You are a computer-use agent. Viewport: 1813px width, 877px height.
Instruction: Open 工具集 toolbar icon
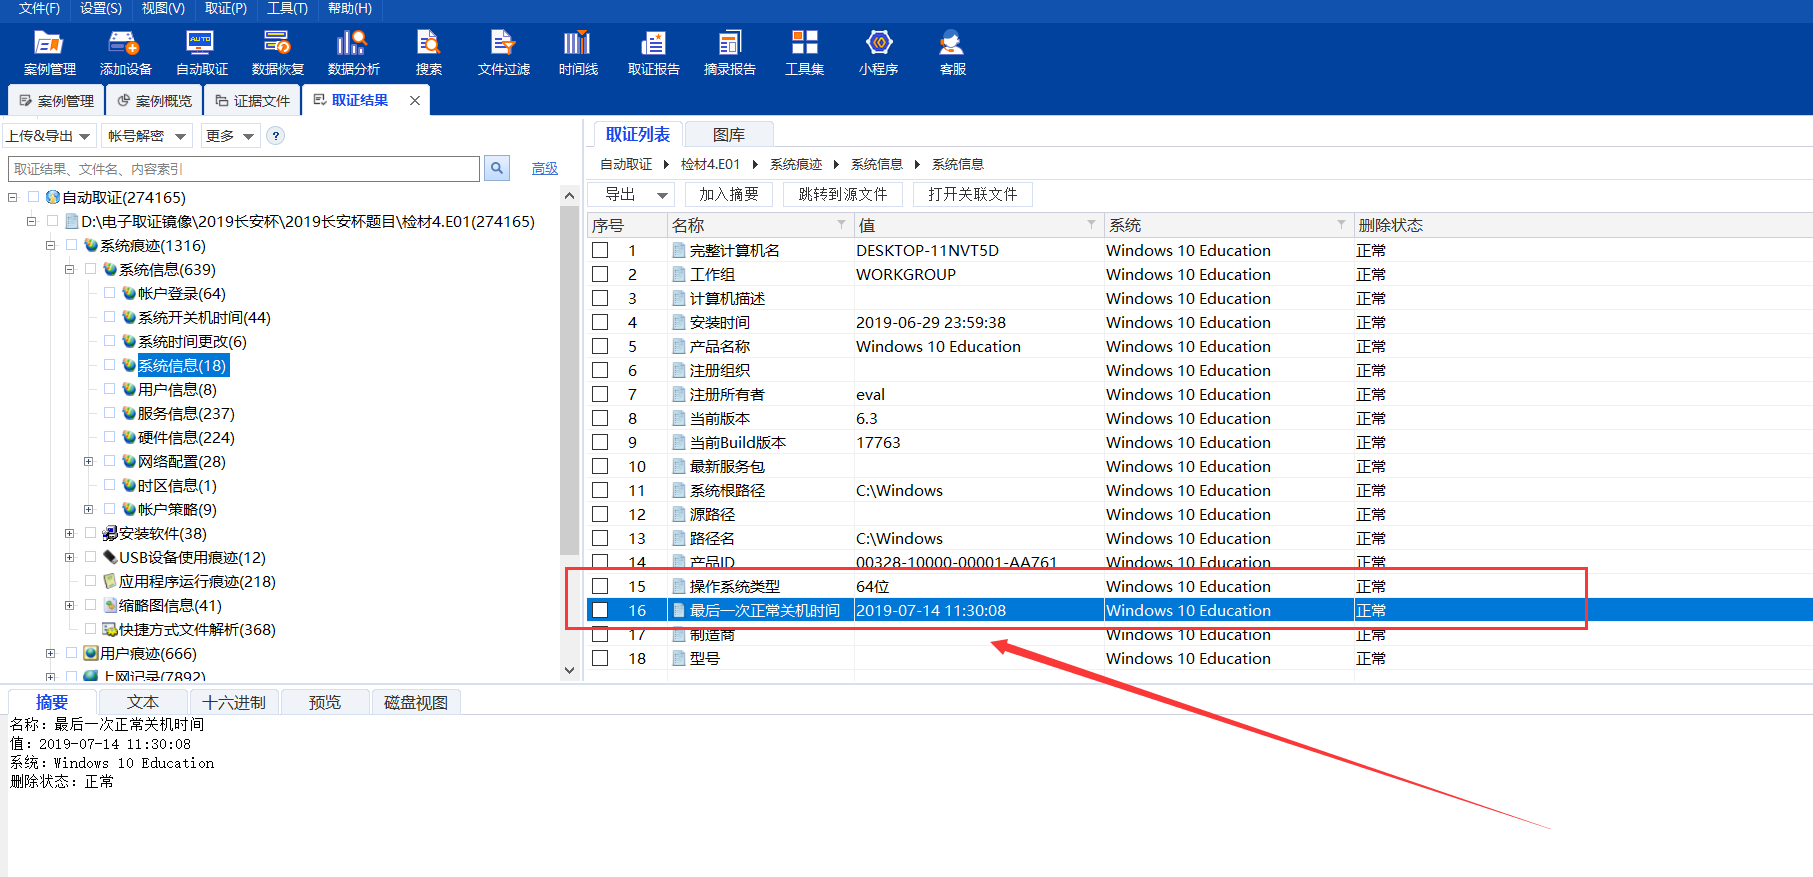[x=804, y=53]
